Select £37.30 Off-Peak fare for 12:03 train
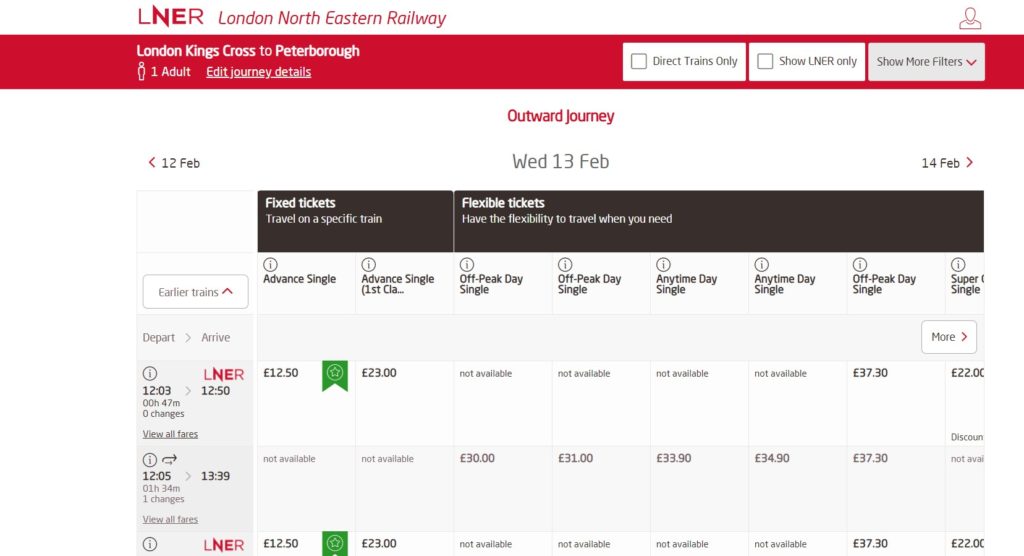 click(870, 373)
